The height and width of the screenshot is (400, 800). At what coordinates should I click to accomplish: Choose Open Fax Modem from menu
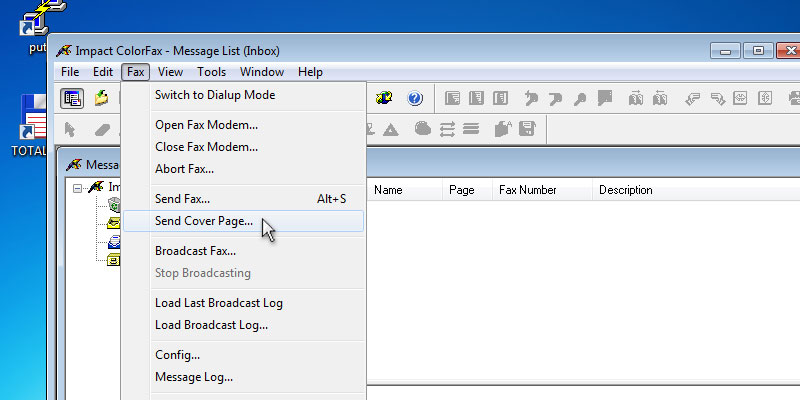click(x=206, y=125)
